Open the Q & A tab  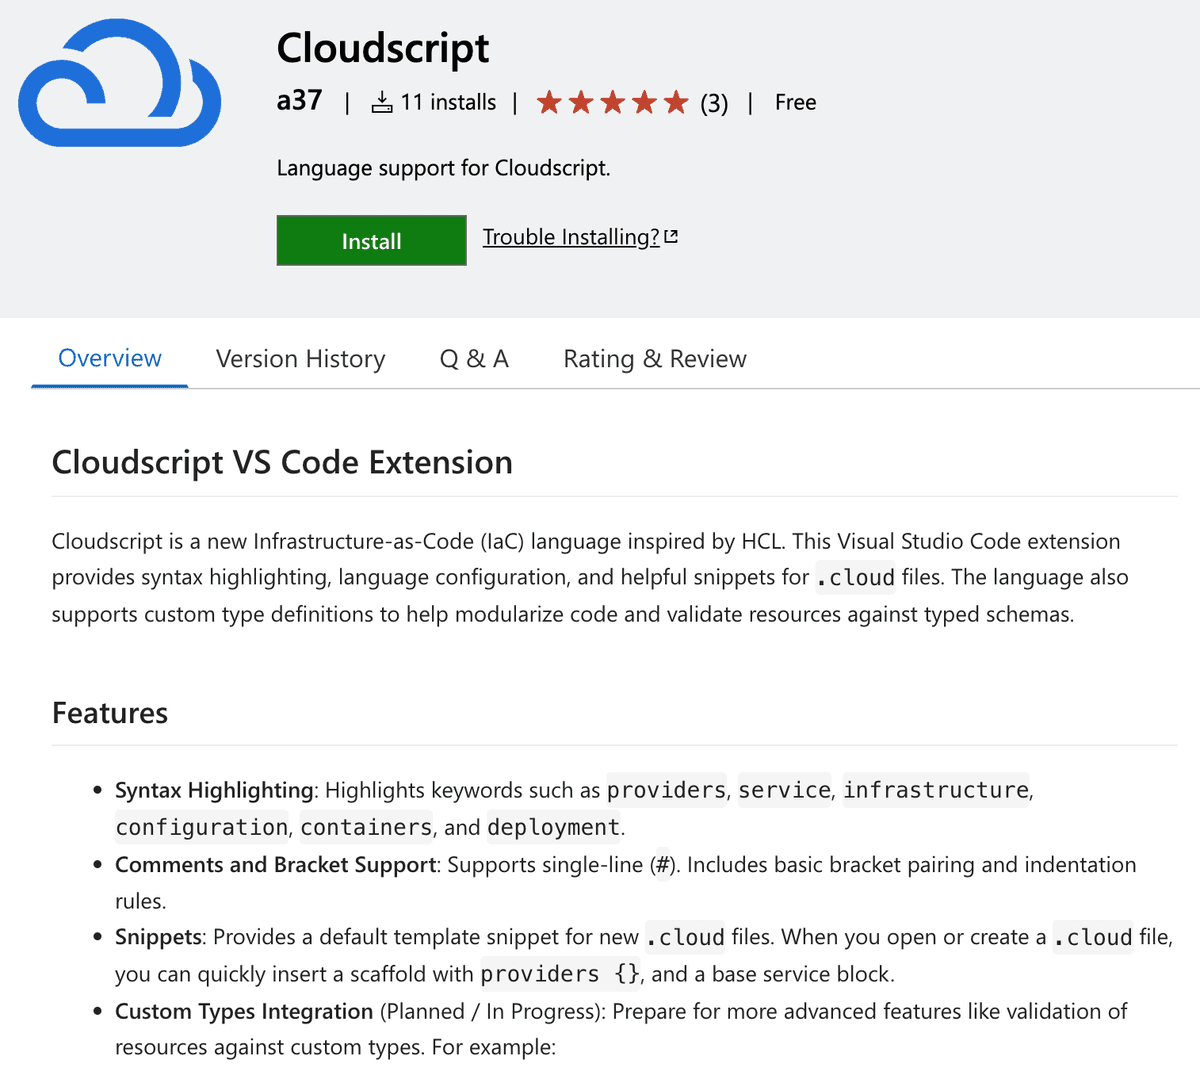pos(475,359)
